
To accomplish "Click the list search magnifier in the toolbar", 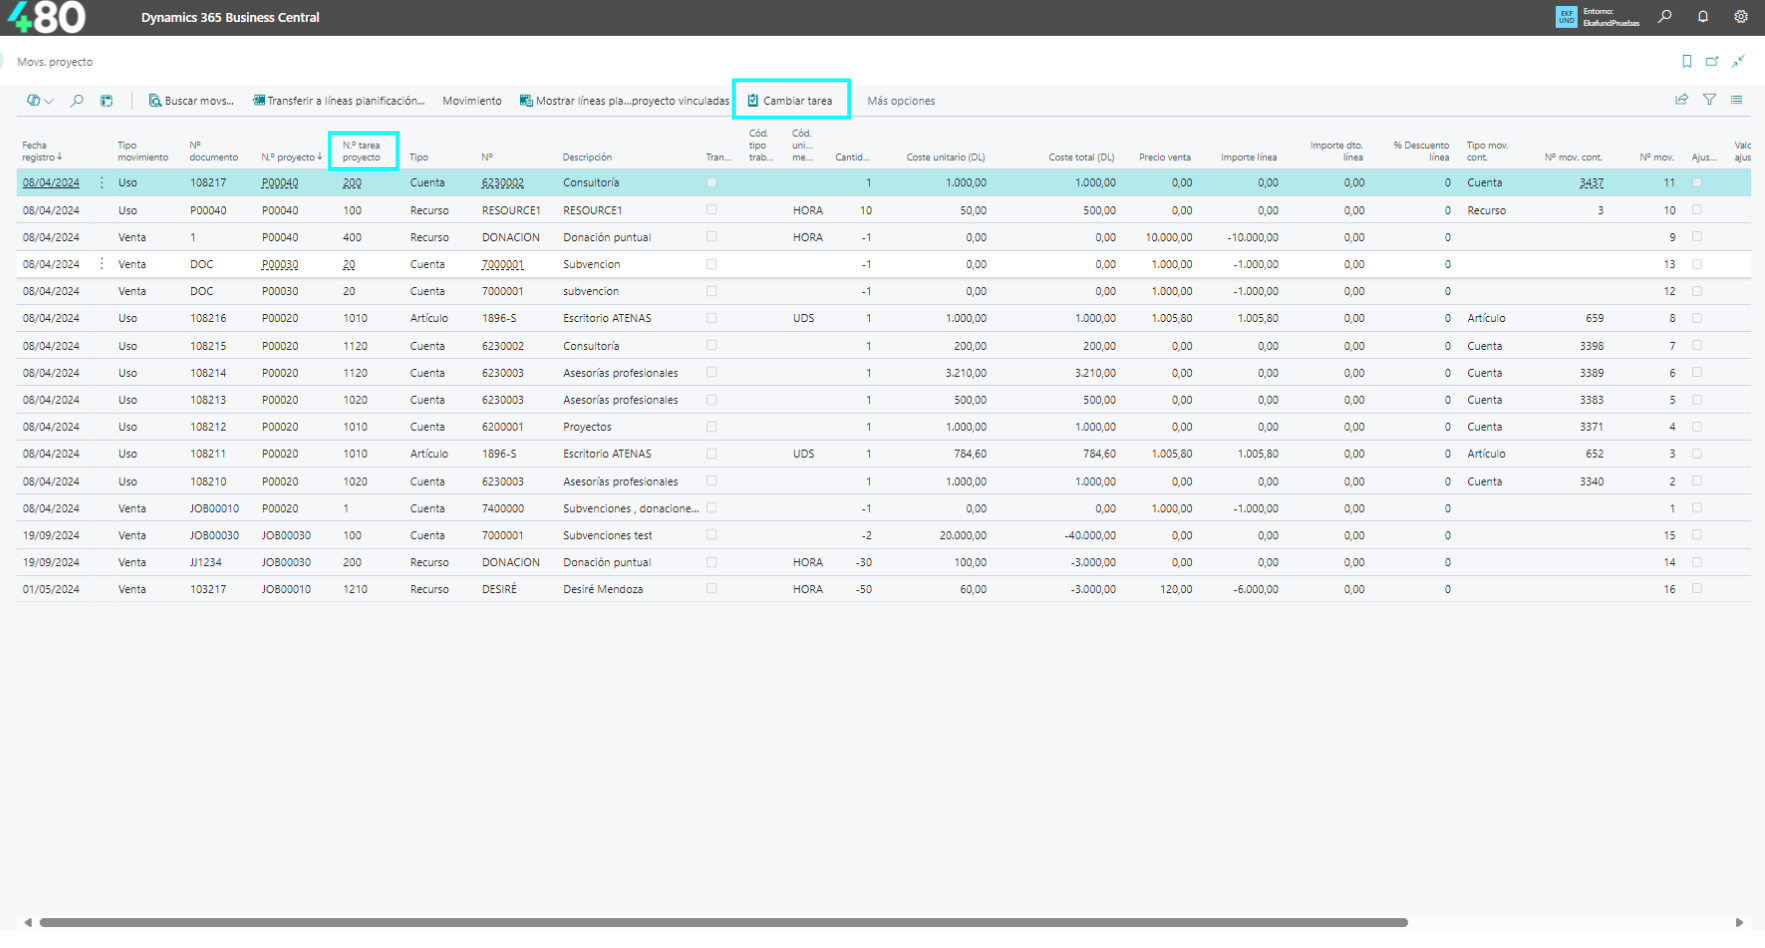I will point(77,101).
